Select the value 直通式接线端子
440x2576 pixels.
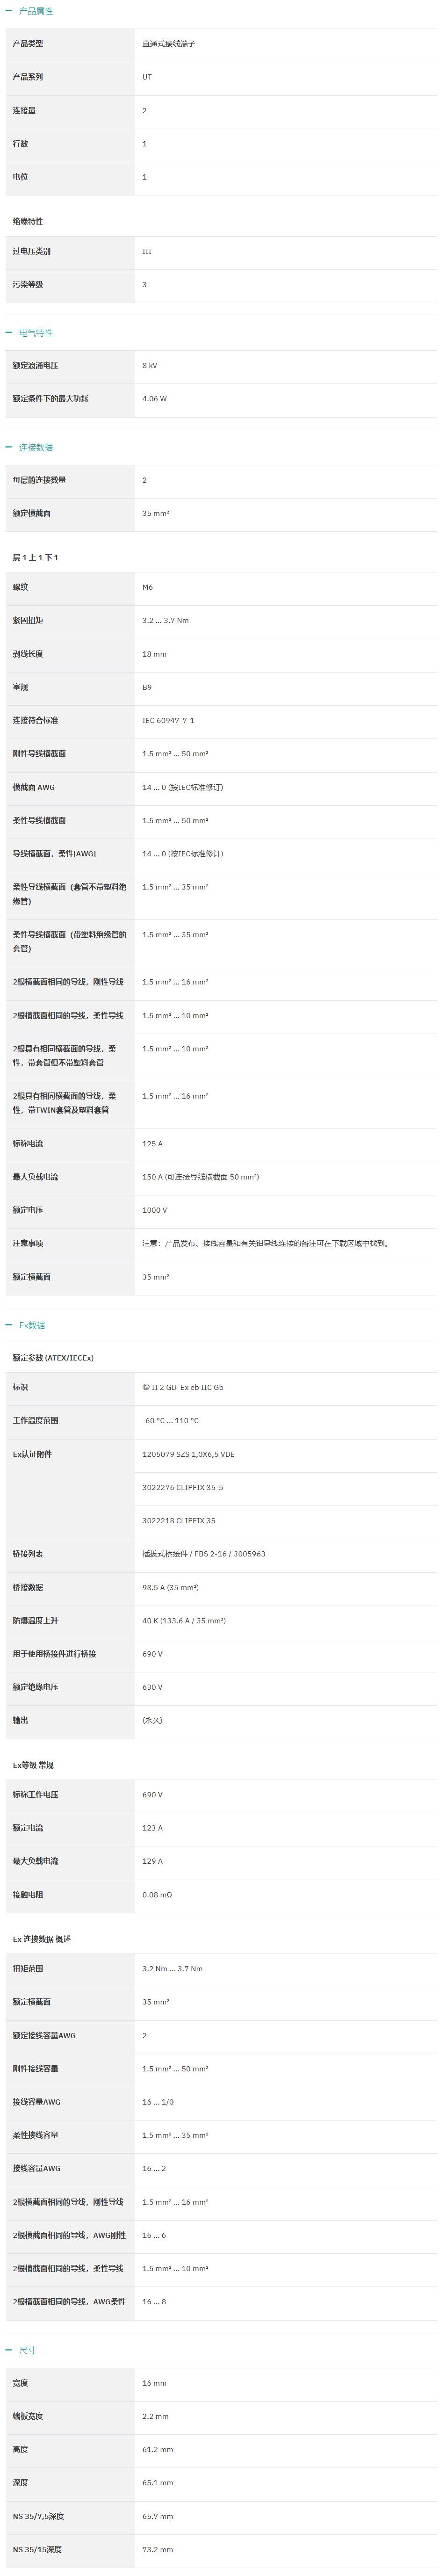(x=168, y=44)
